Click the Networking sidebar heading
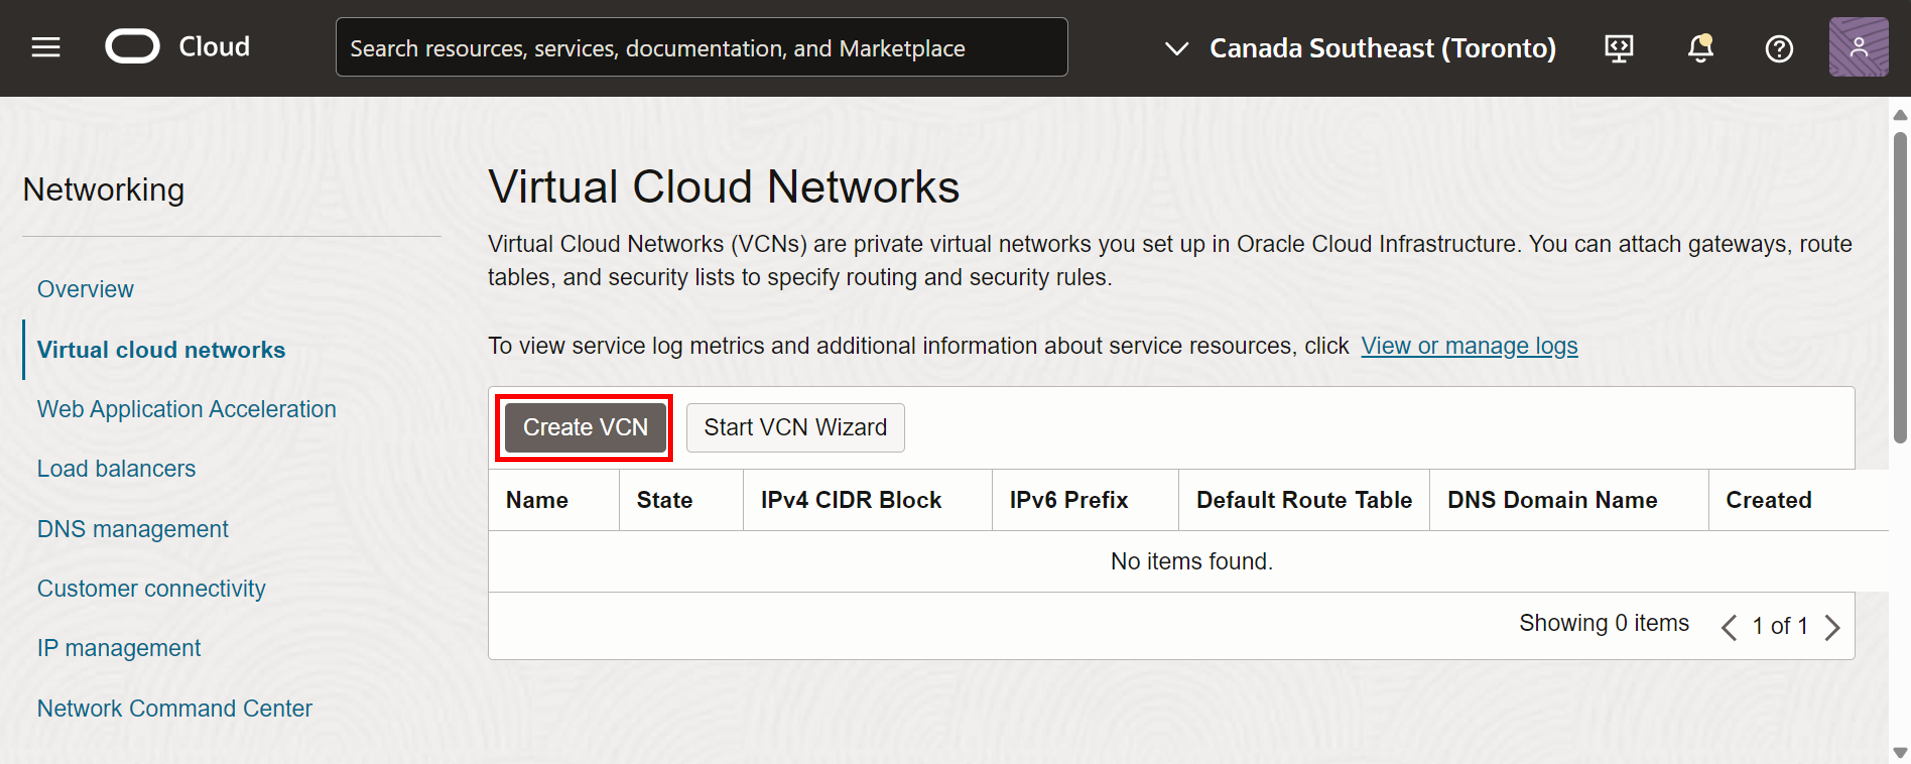This screenshot has height=764, width=1911. click(103, 189)
